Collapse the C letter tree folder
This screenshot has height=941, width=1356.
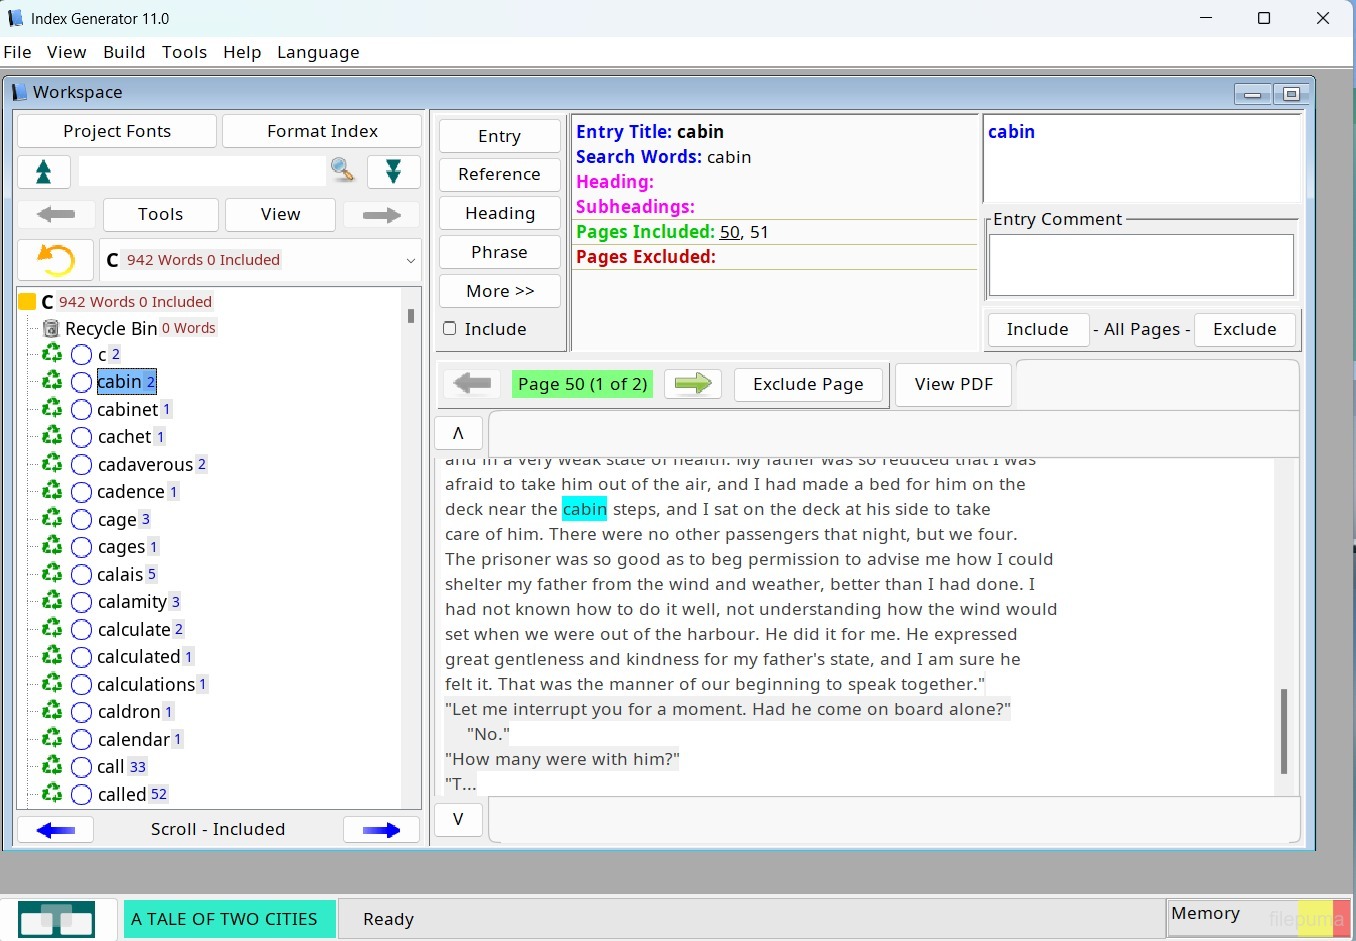(x=28, y=302)
